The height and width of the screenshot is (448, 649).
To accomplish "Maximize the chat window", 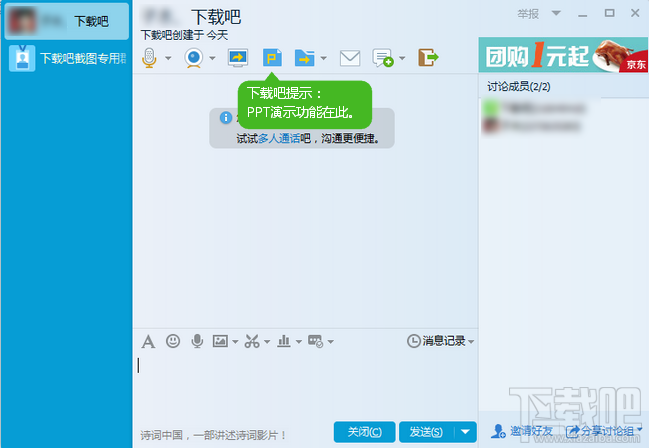I will click(x=609, y=13).
